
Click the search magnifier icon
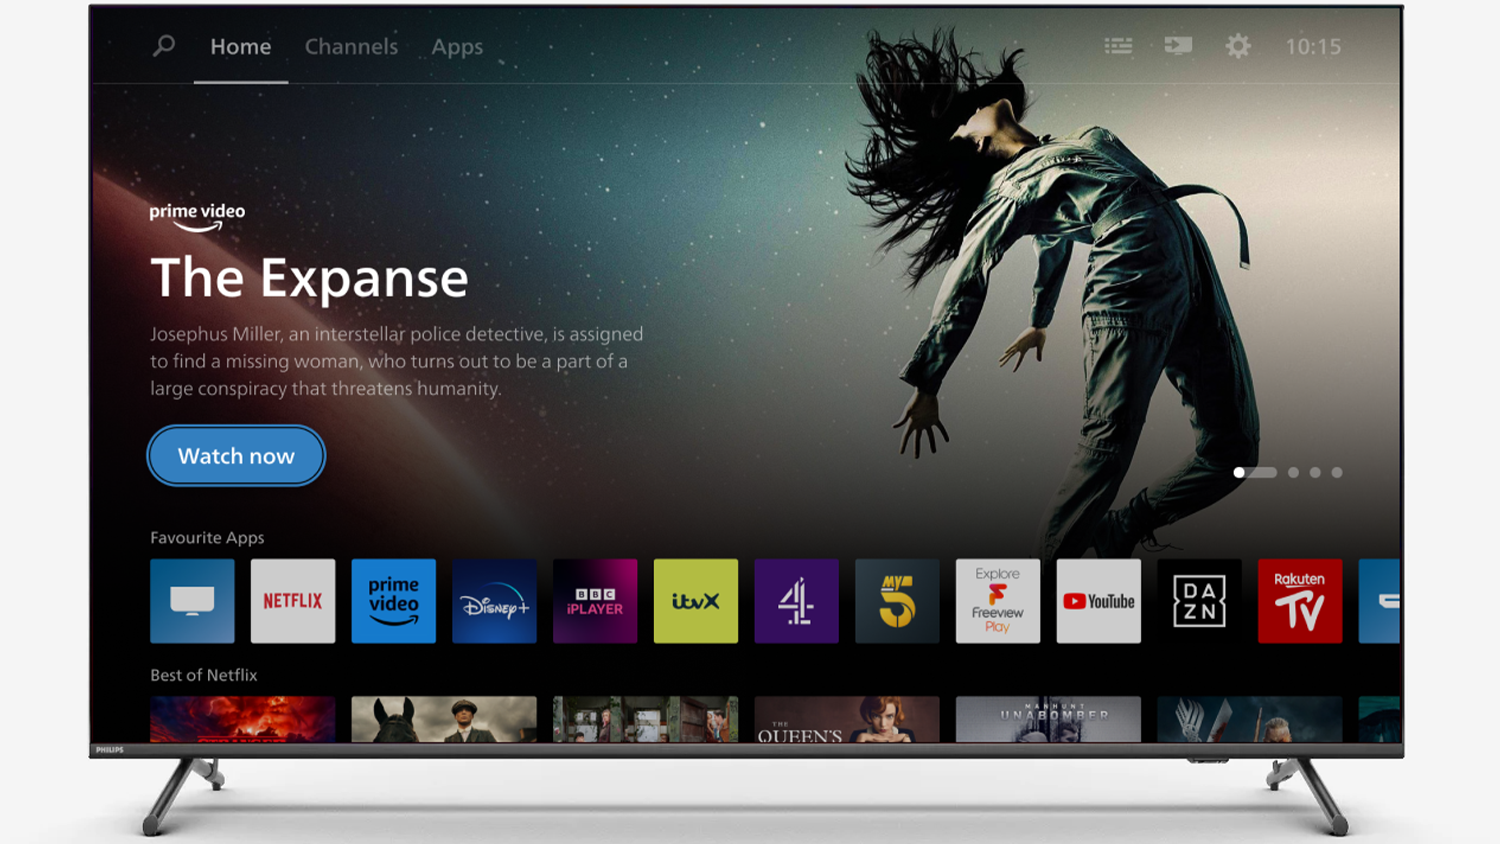click(x=164, y=46)
